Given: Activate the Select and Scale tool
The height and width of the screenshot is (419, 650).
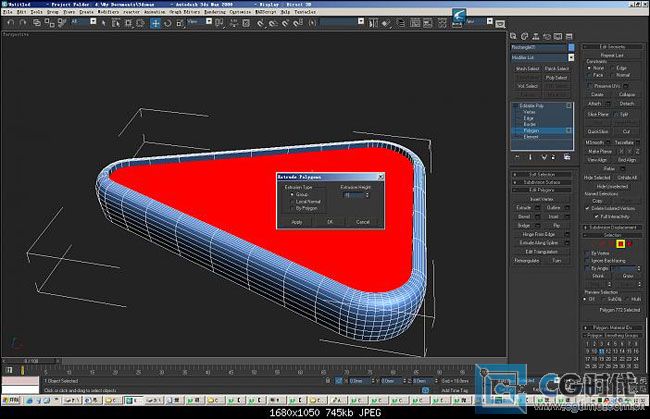Looking at the screenshot, I should point(180,23).
